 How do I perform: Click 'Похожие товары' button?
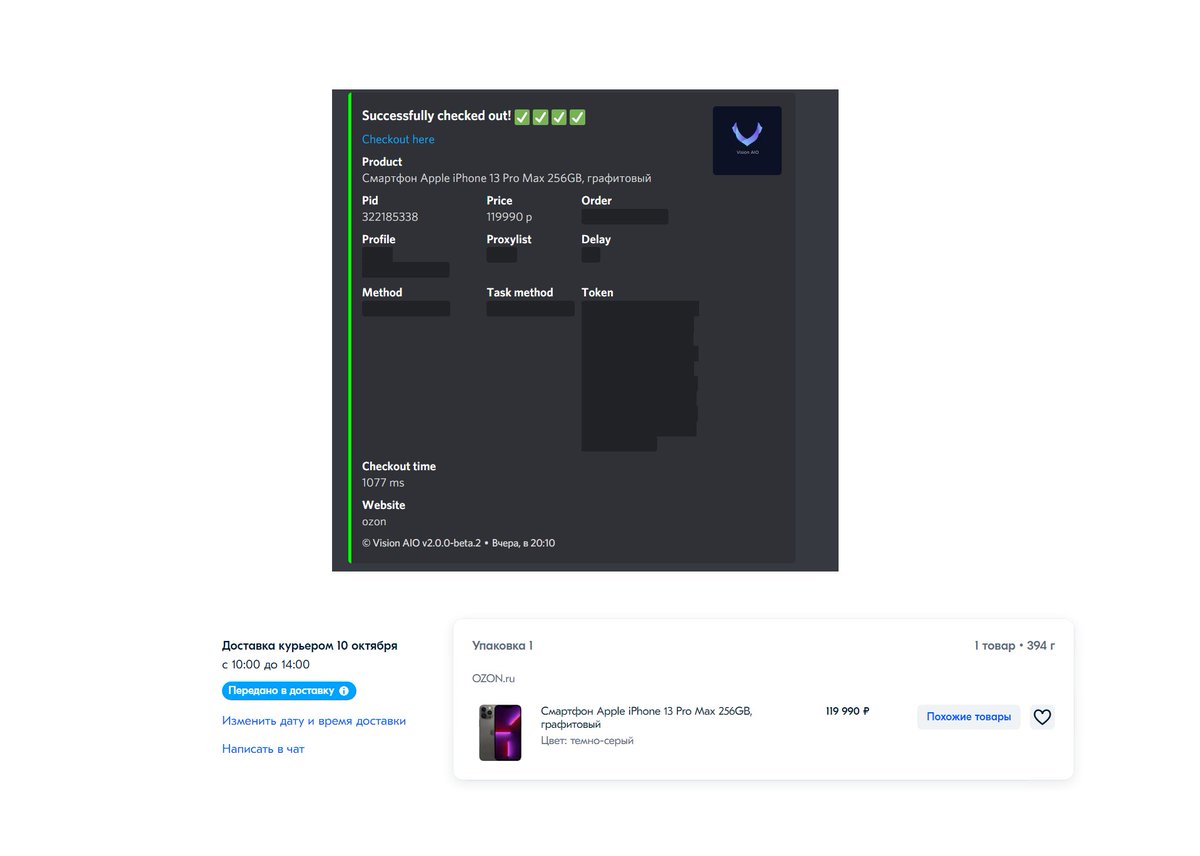(x=968, y=717)
